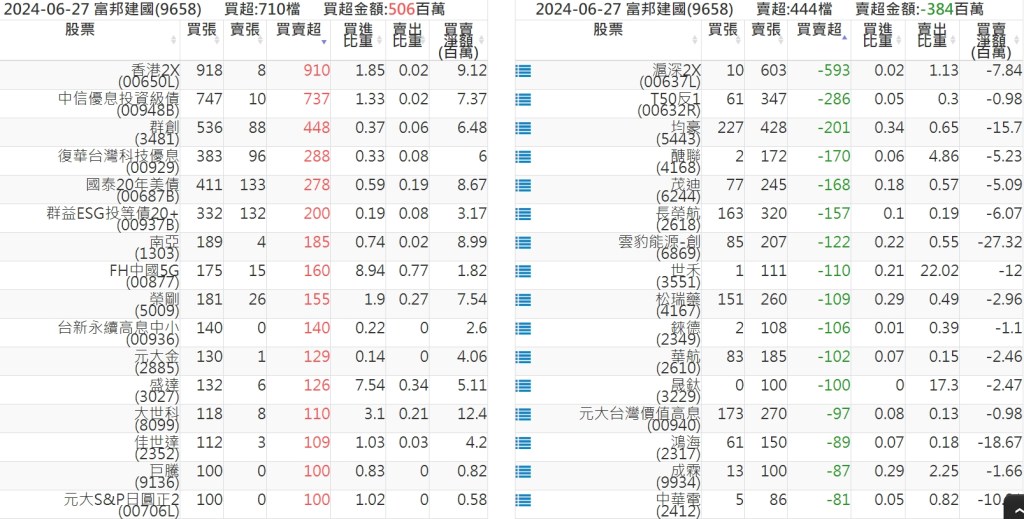Open the list icon next to T50反1 row
Viewport: 1024px width, 519px height.
522,100
